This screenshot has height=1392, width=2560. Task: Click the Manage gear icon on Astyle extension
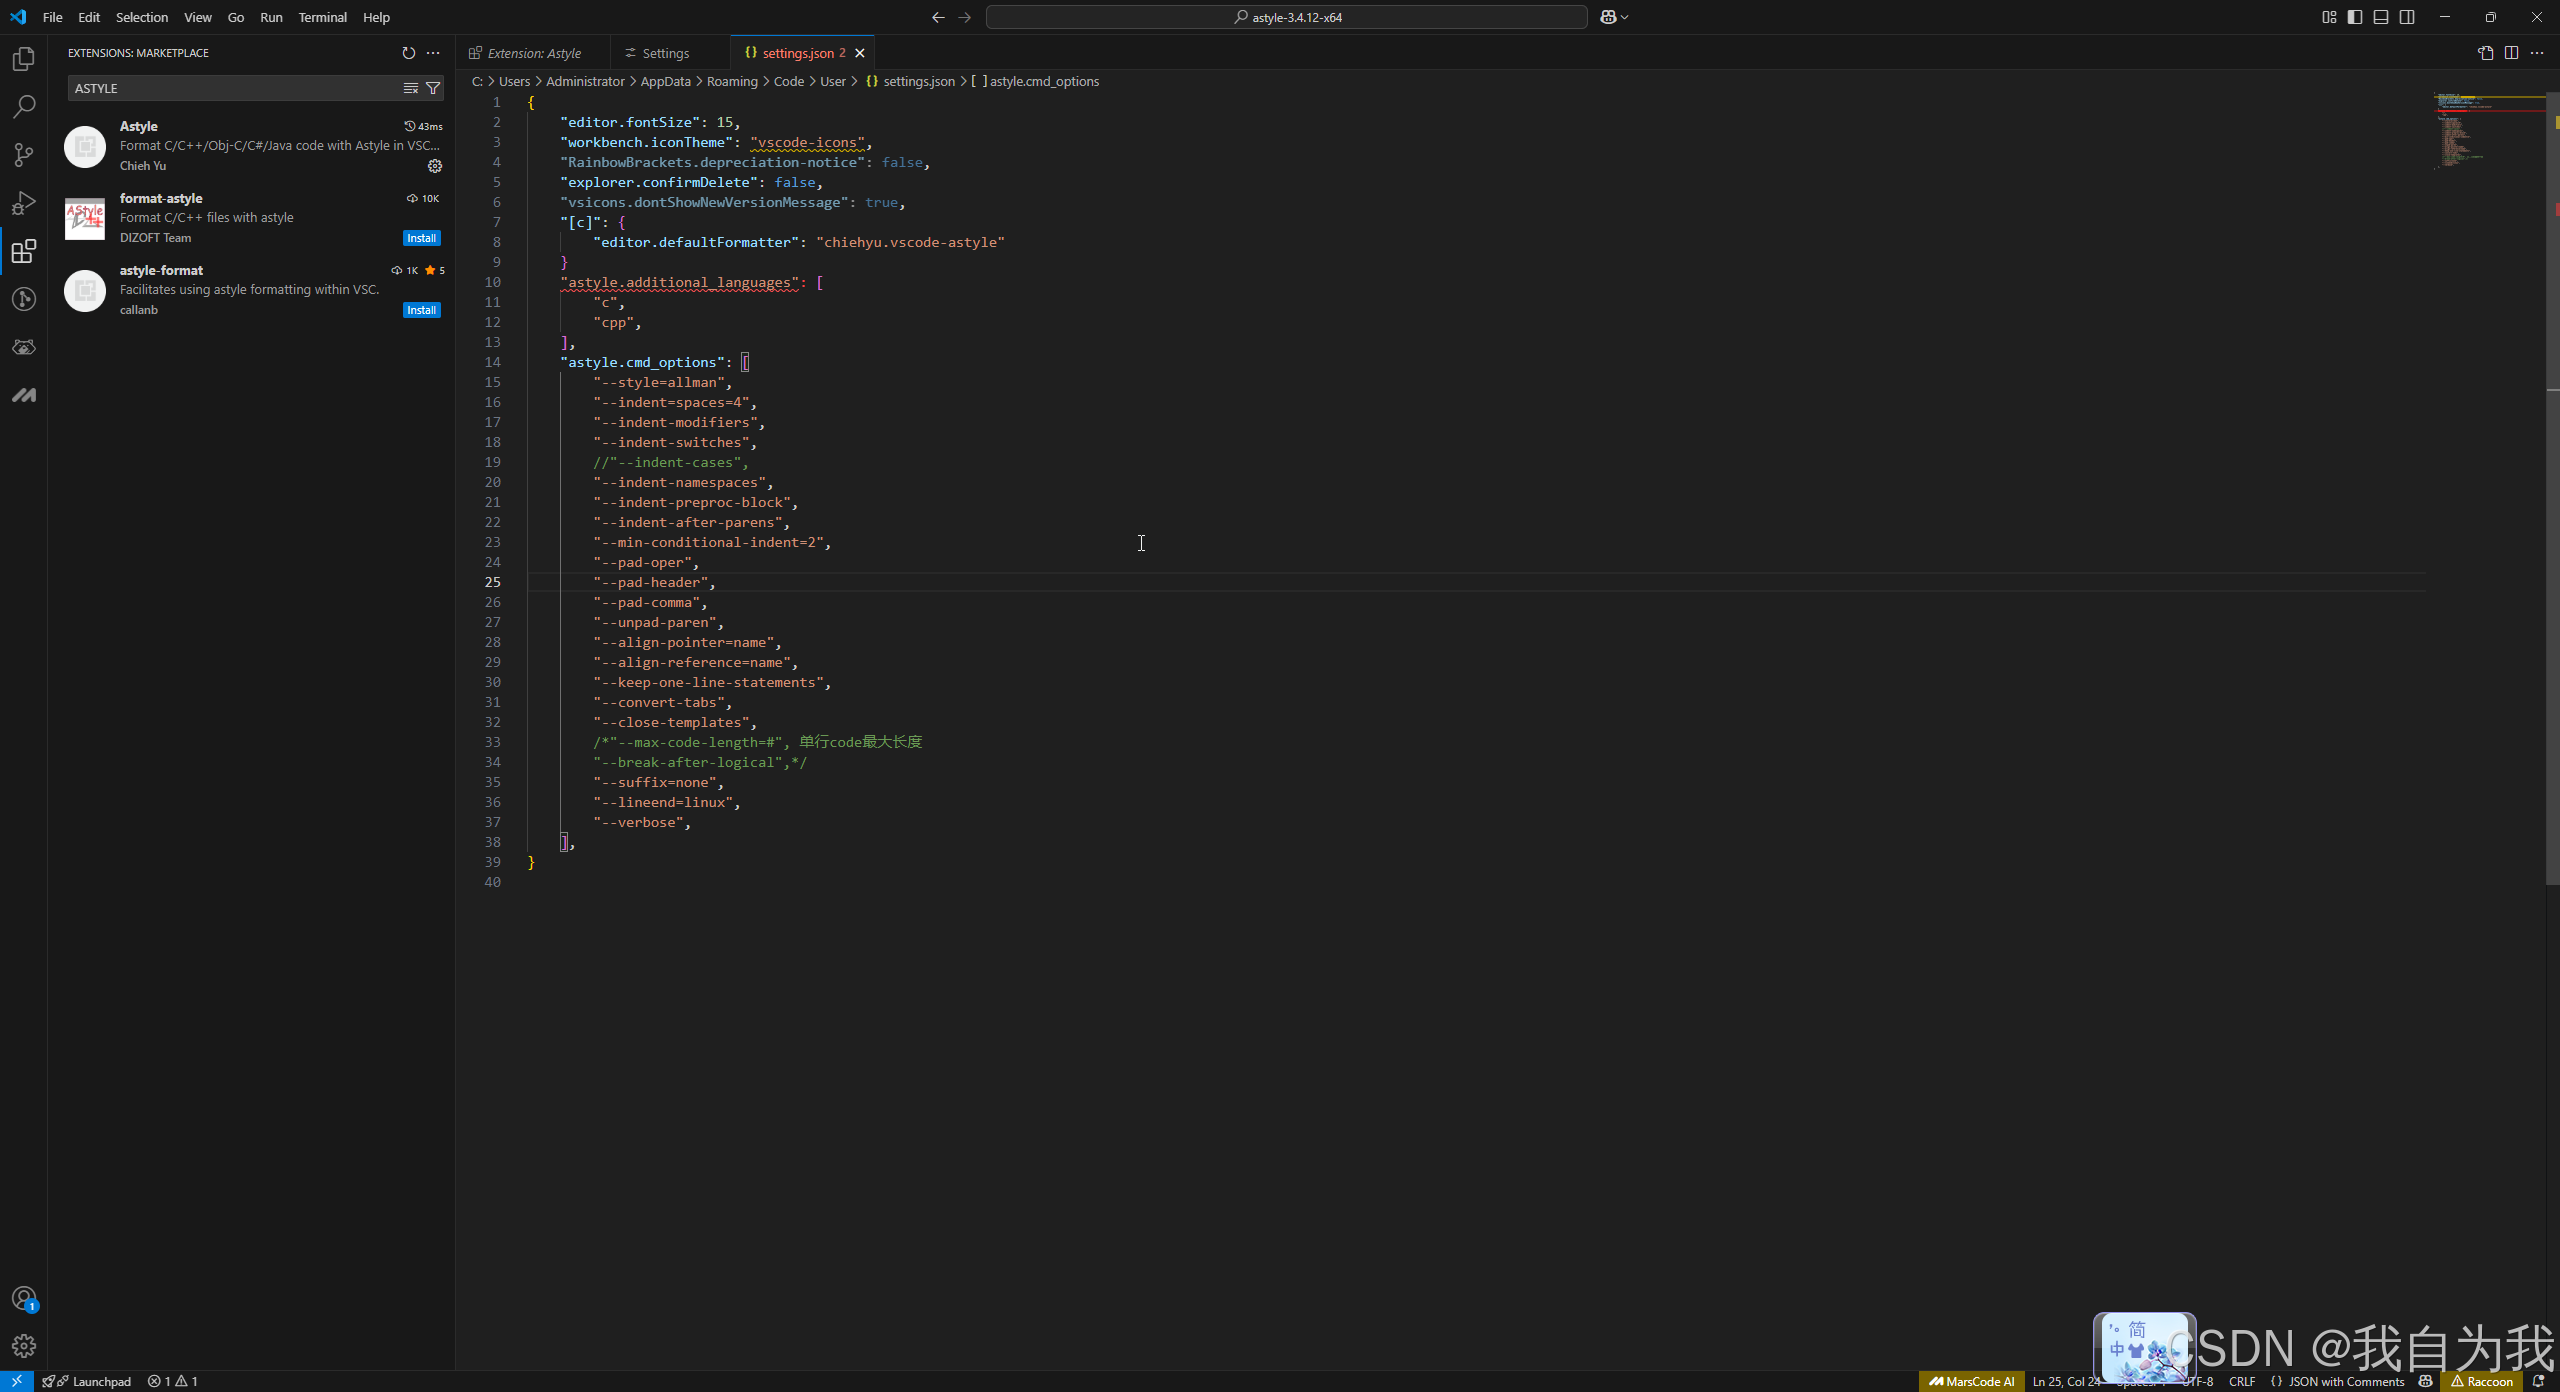pyautogui.click(x=435, y=166)
